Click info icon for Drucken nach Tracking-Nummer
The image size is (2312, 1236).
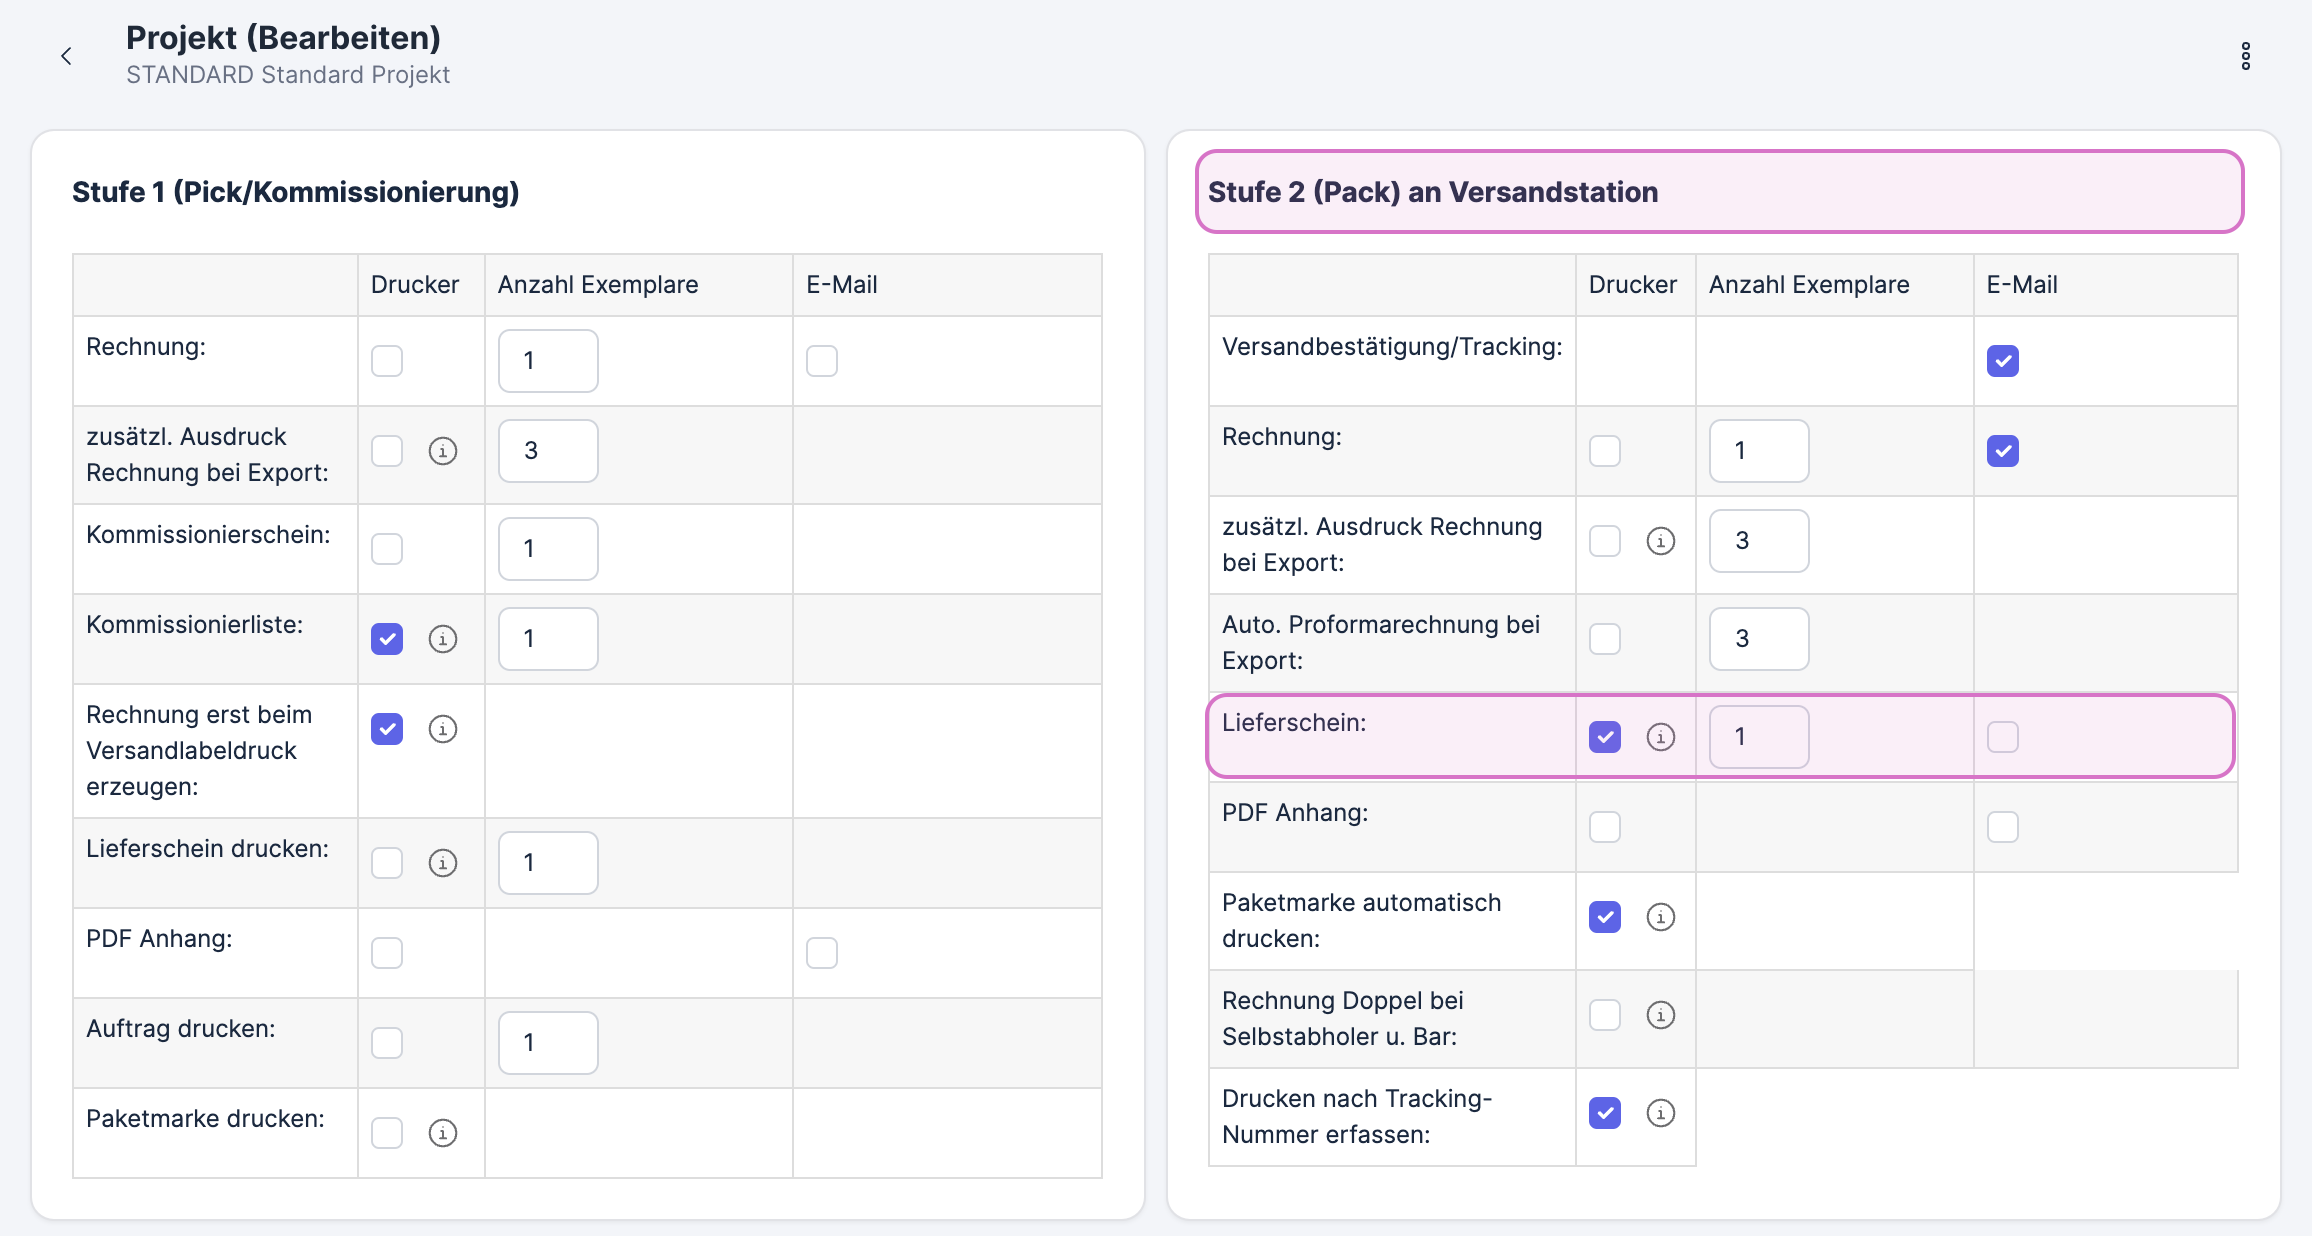tap(1661, 1113)
